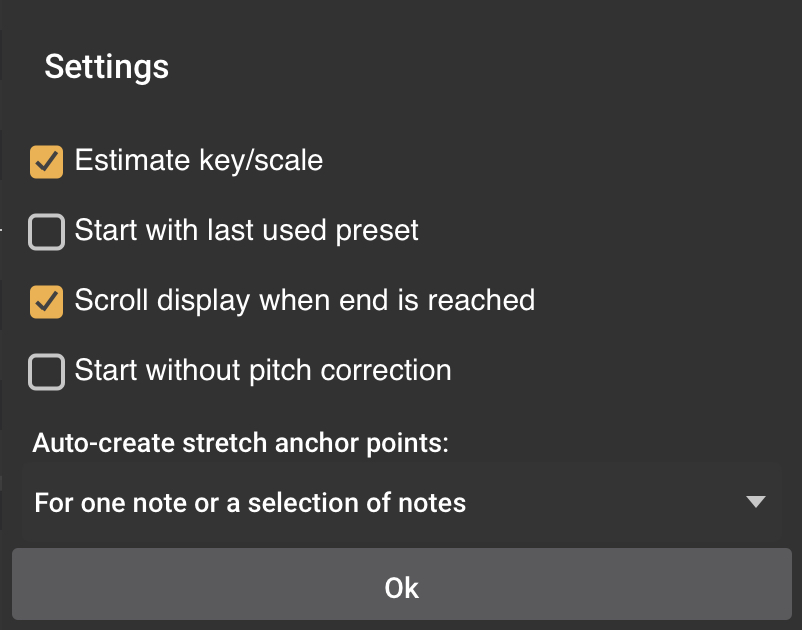Click the empty box beside last used preset

click(46, 232)
